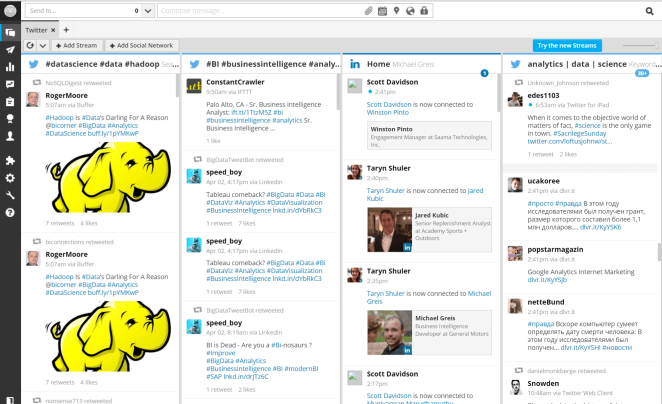
Task: Open Snowden username
Action: (543, 383)
